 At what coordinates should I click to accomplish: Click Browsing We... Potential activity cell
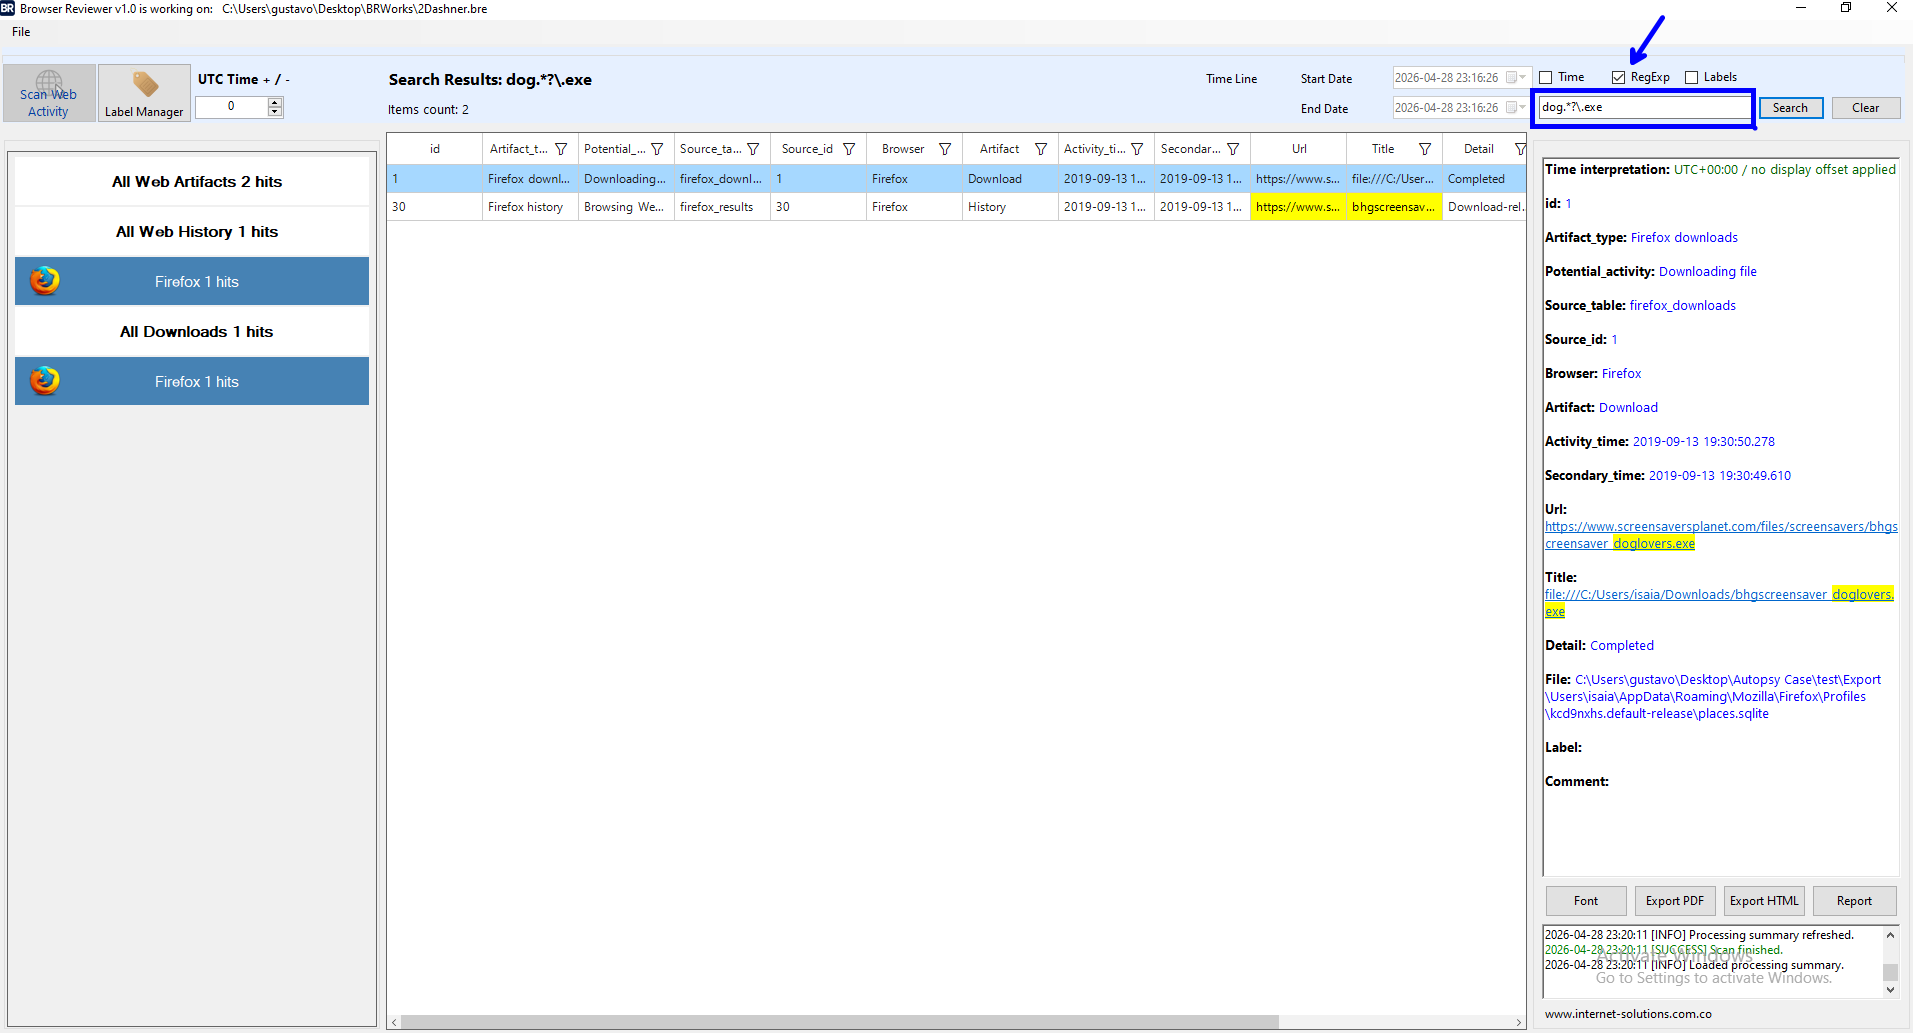coord(626,207)
